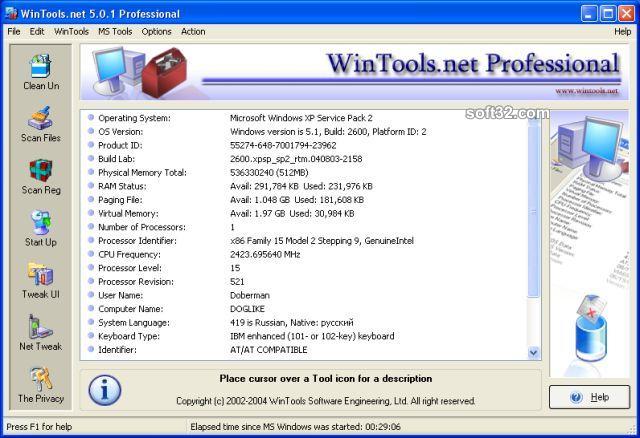Click the RAM Status value text
This screenshot has height=438, width=640.
point(301,186)
